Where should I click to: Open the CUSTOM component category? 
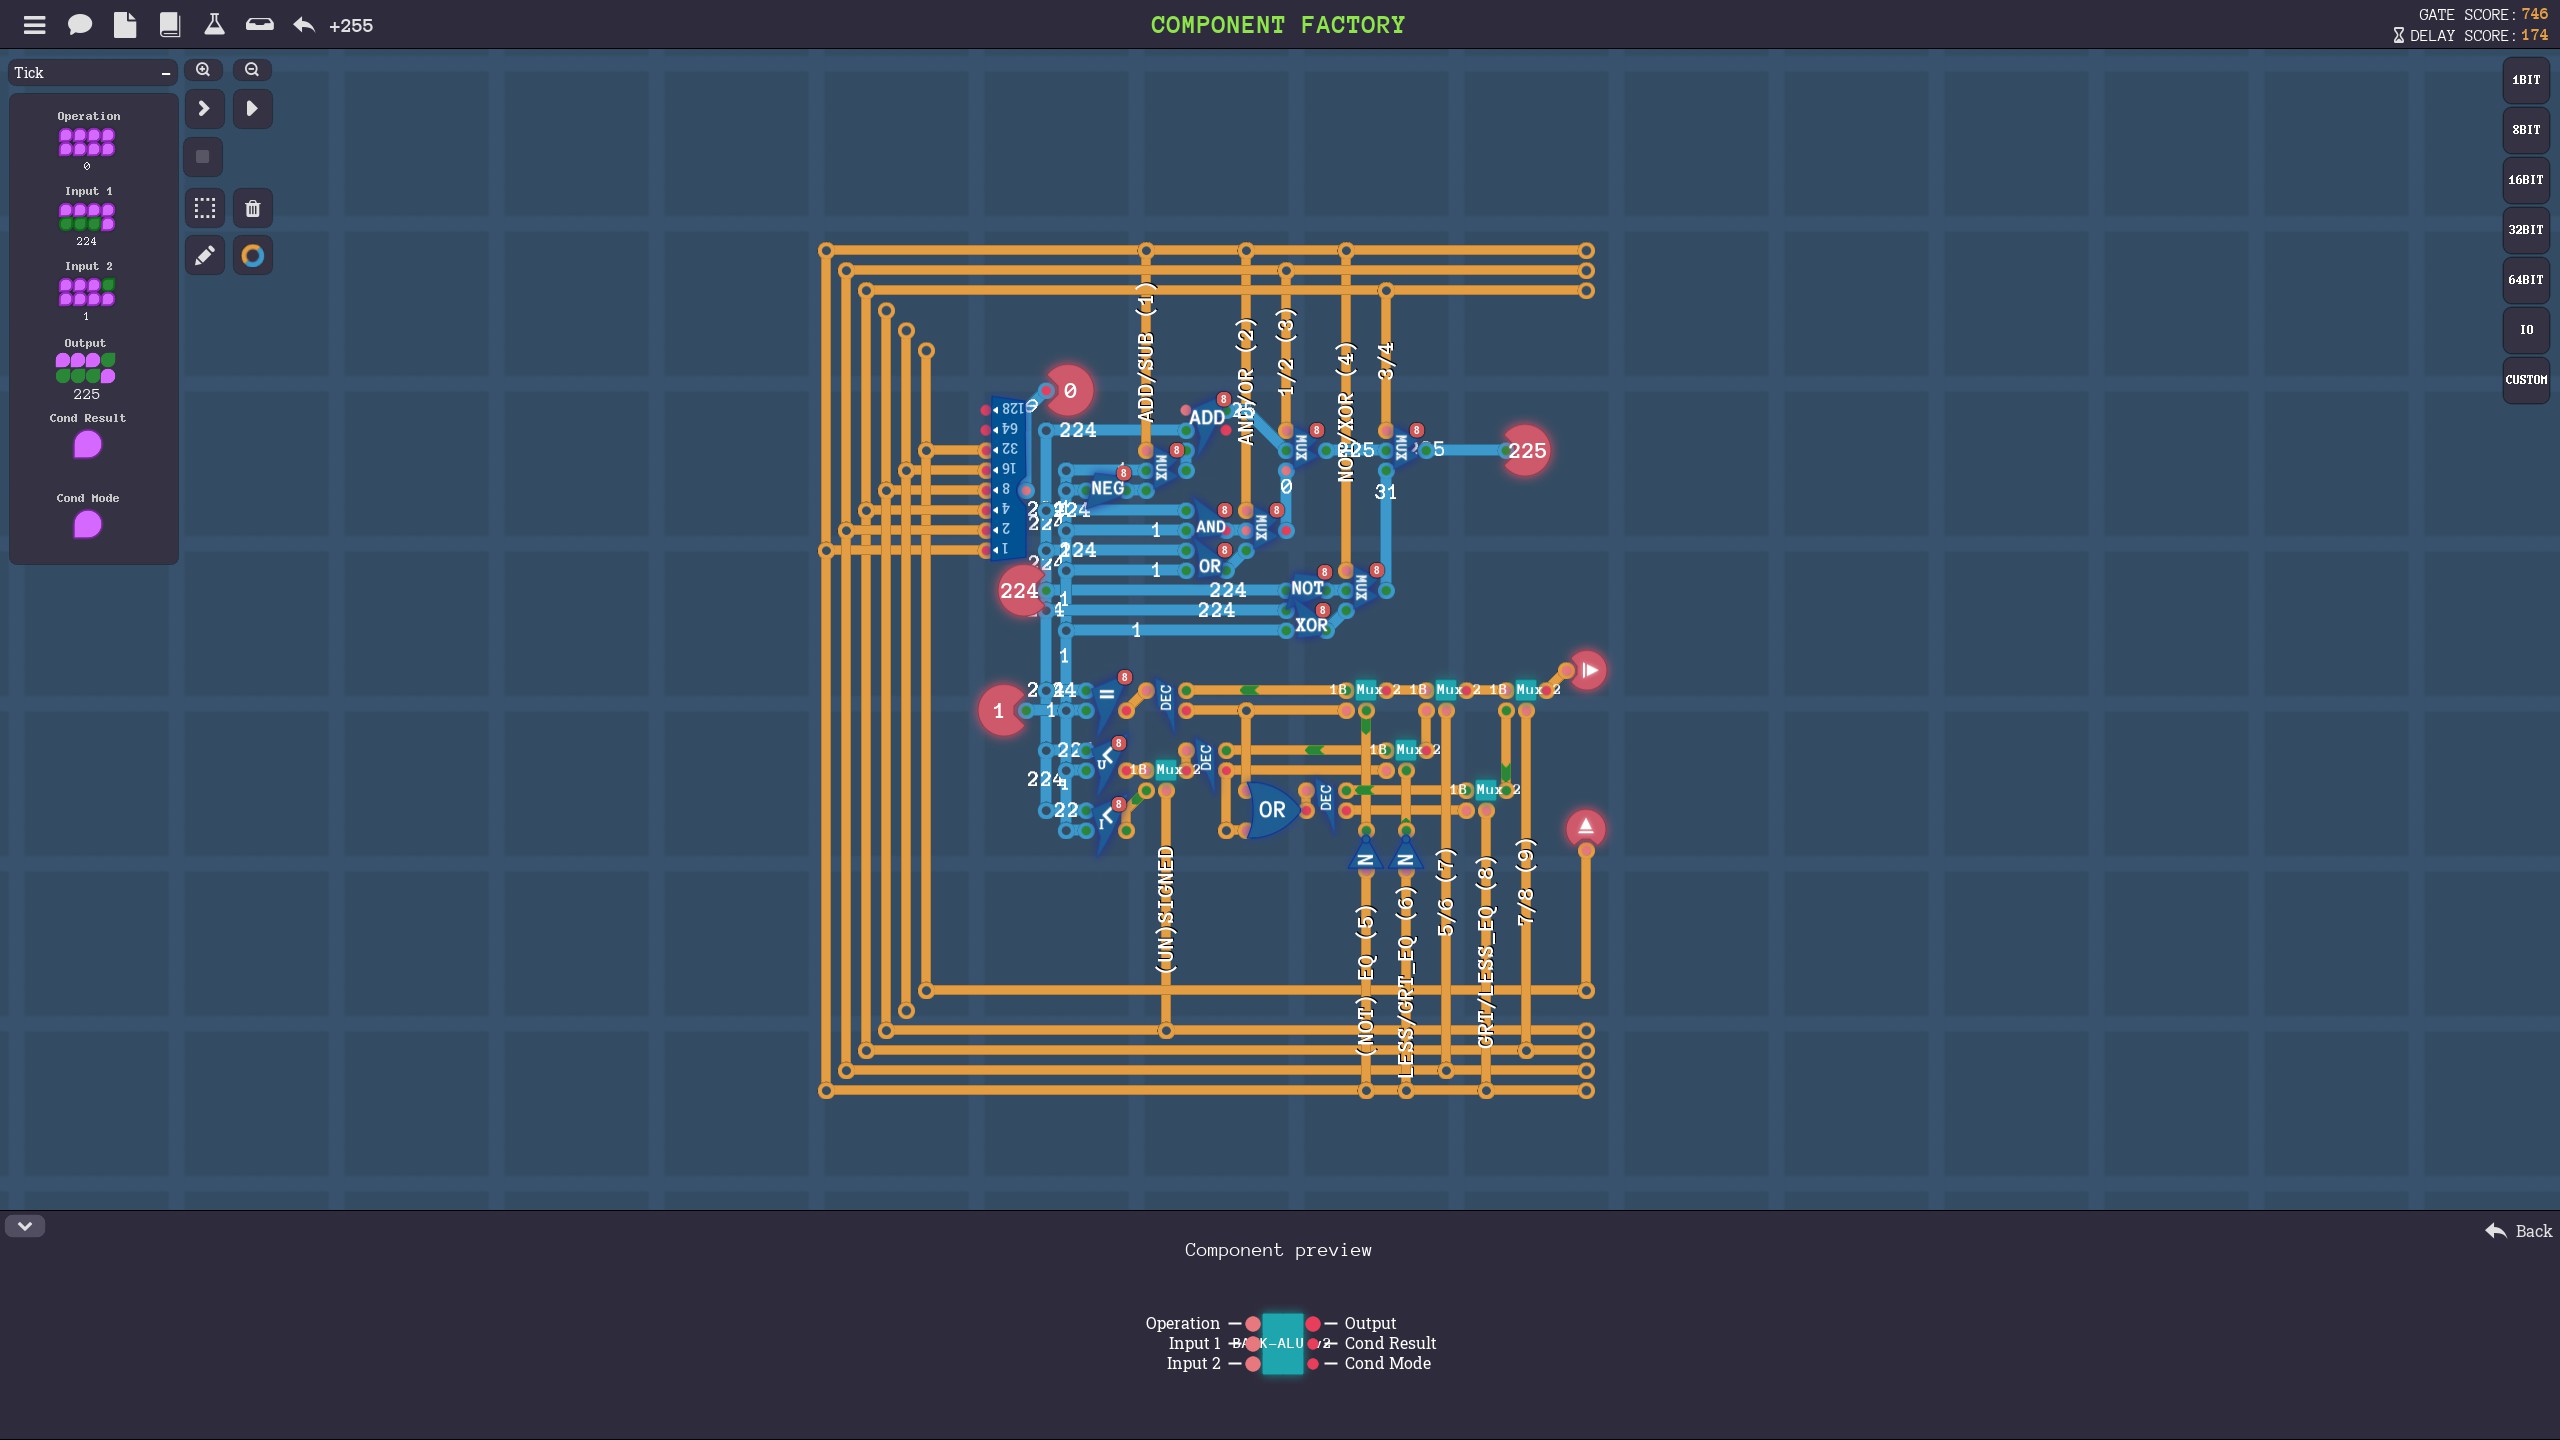tap(2526, 380)
